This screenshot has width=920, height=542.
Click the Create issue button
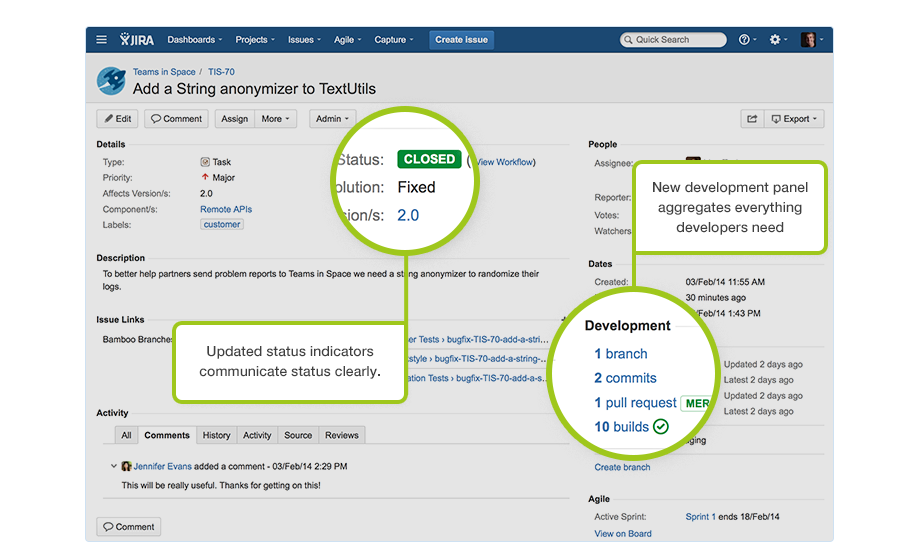(x=461, y=39)
